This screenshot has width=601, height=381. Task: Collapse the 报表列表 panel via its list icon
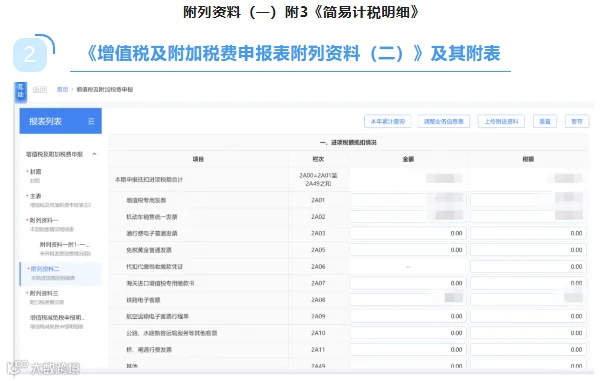pos(91,122)
